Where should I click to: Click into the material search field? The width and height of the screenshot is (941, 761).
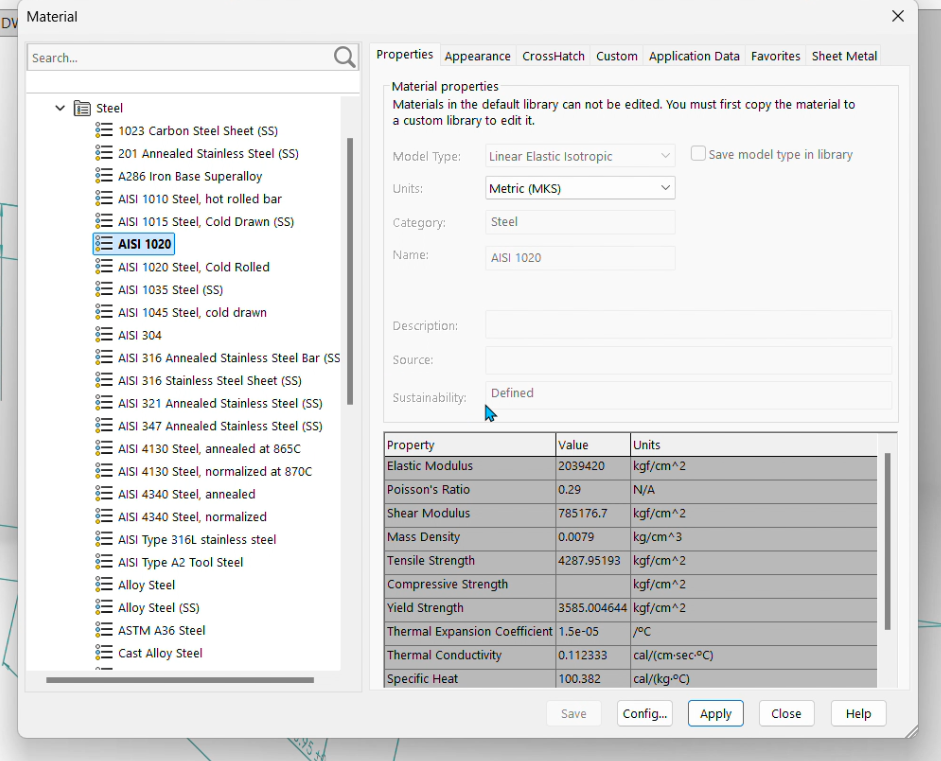point(180,58)
